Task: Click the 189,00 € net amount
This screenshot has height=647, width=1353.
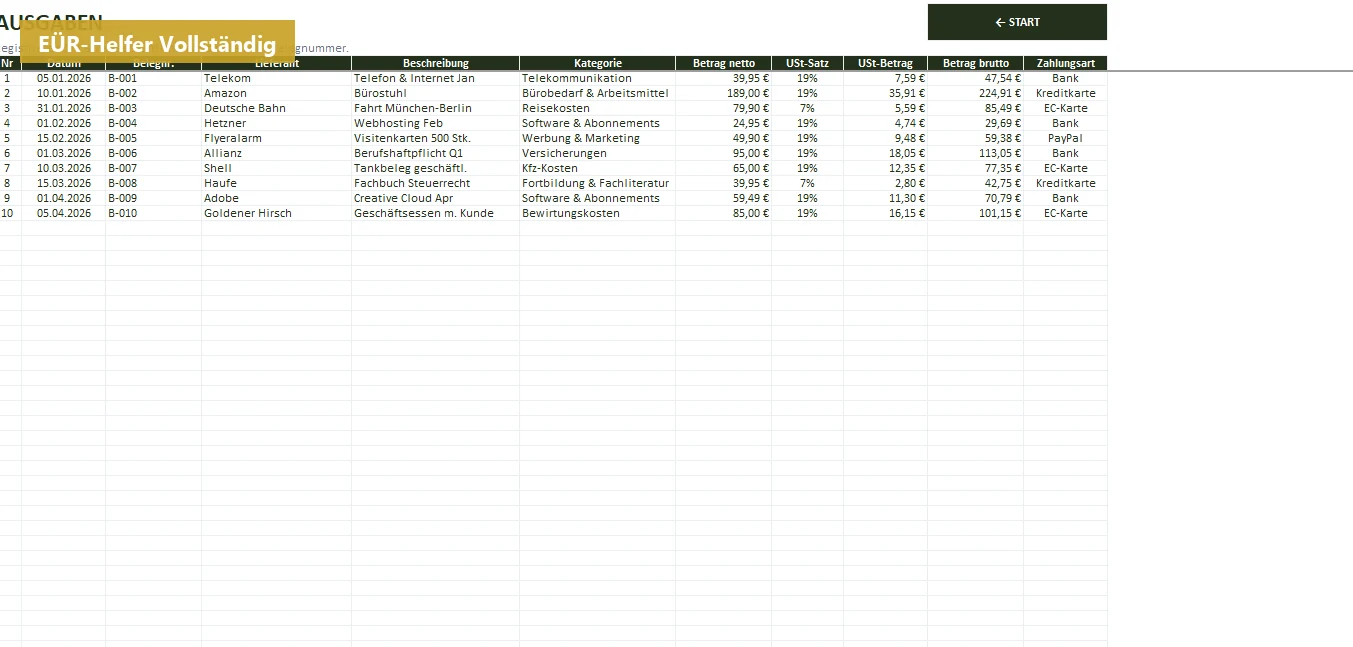Action: tap(724, 93)
